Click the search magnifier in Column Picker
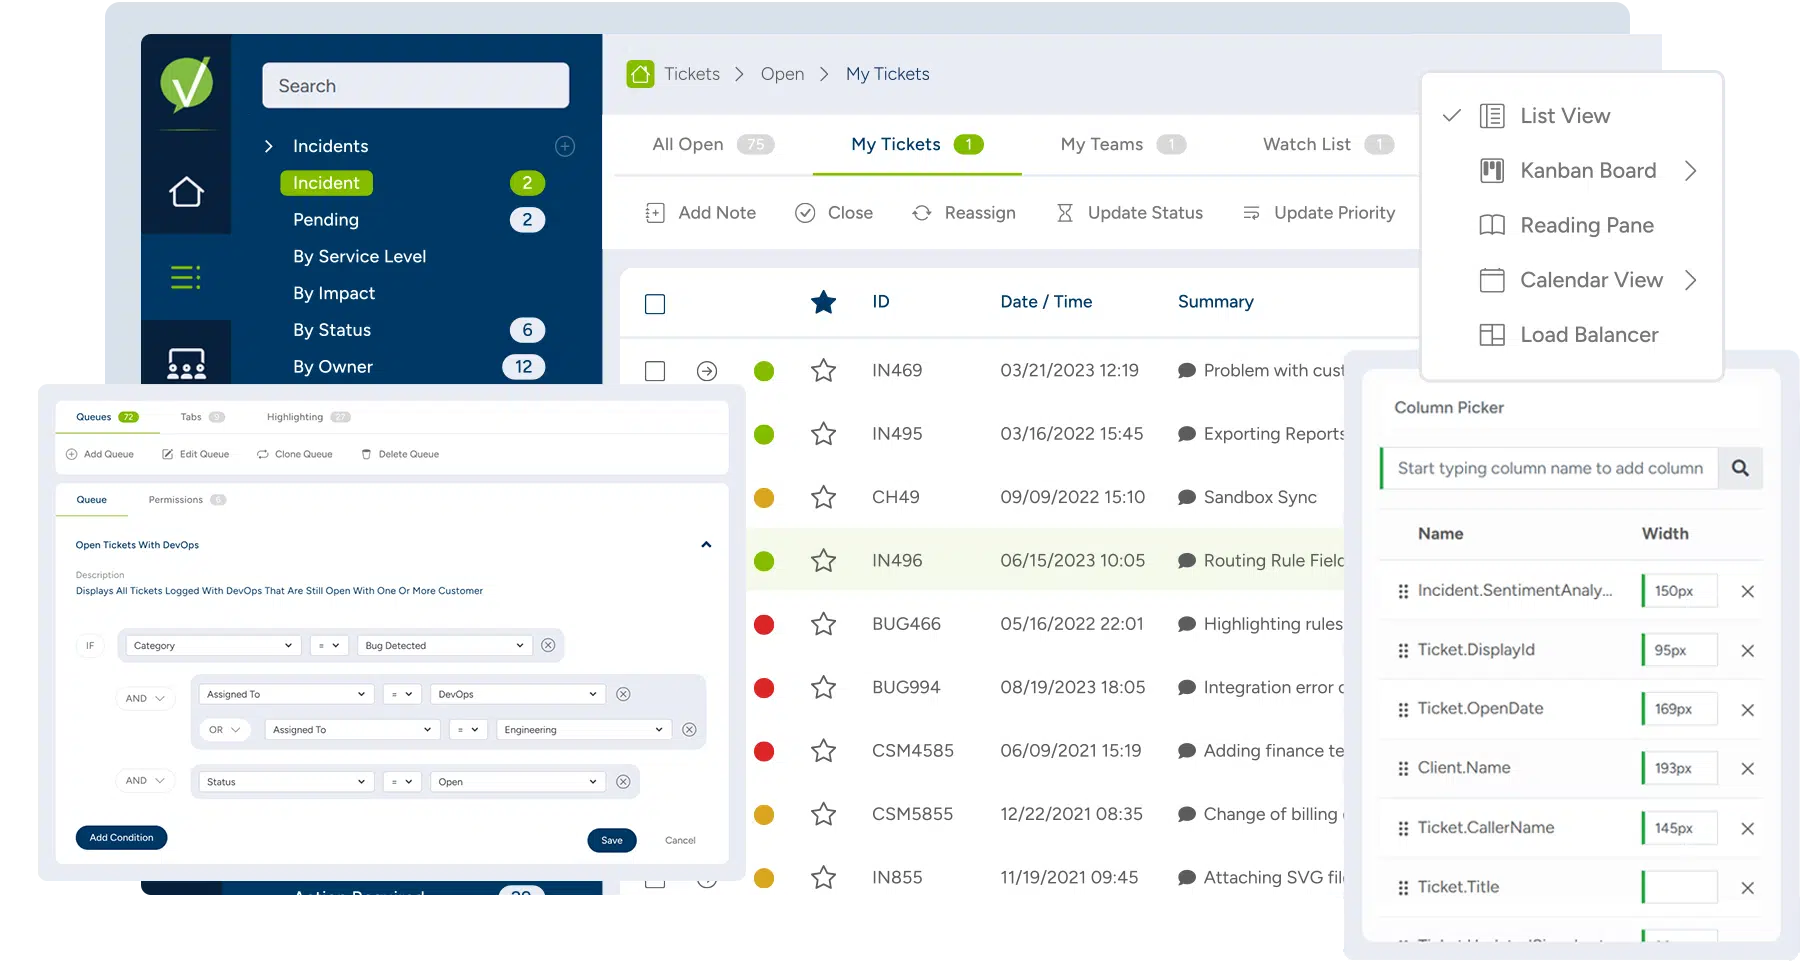Screen dimensions: 1800x965 pyautogui.click(x=1740, y=468)
